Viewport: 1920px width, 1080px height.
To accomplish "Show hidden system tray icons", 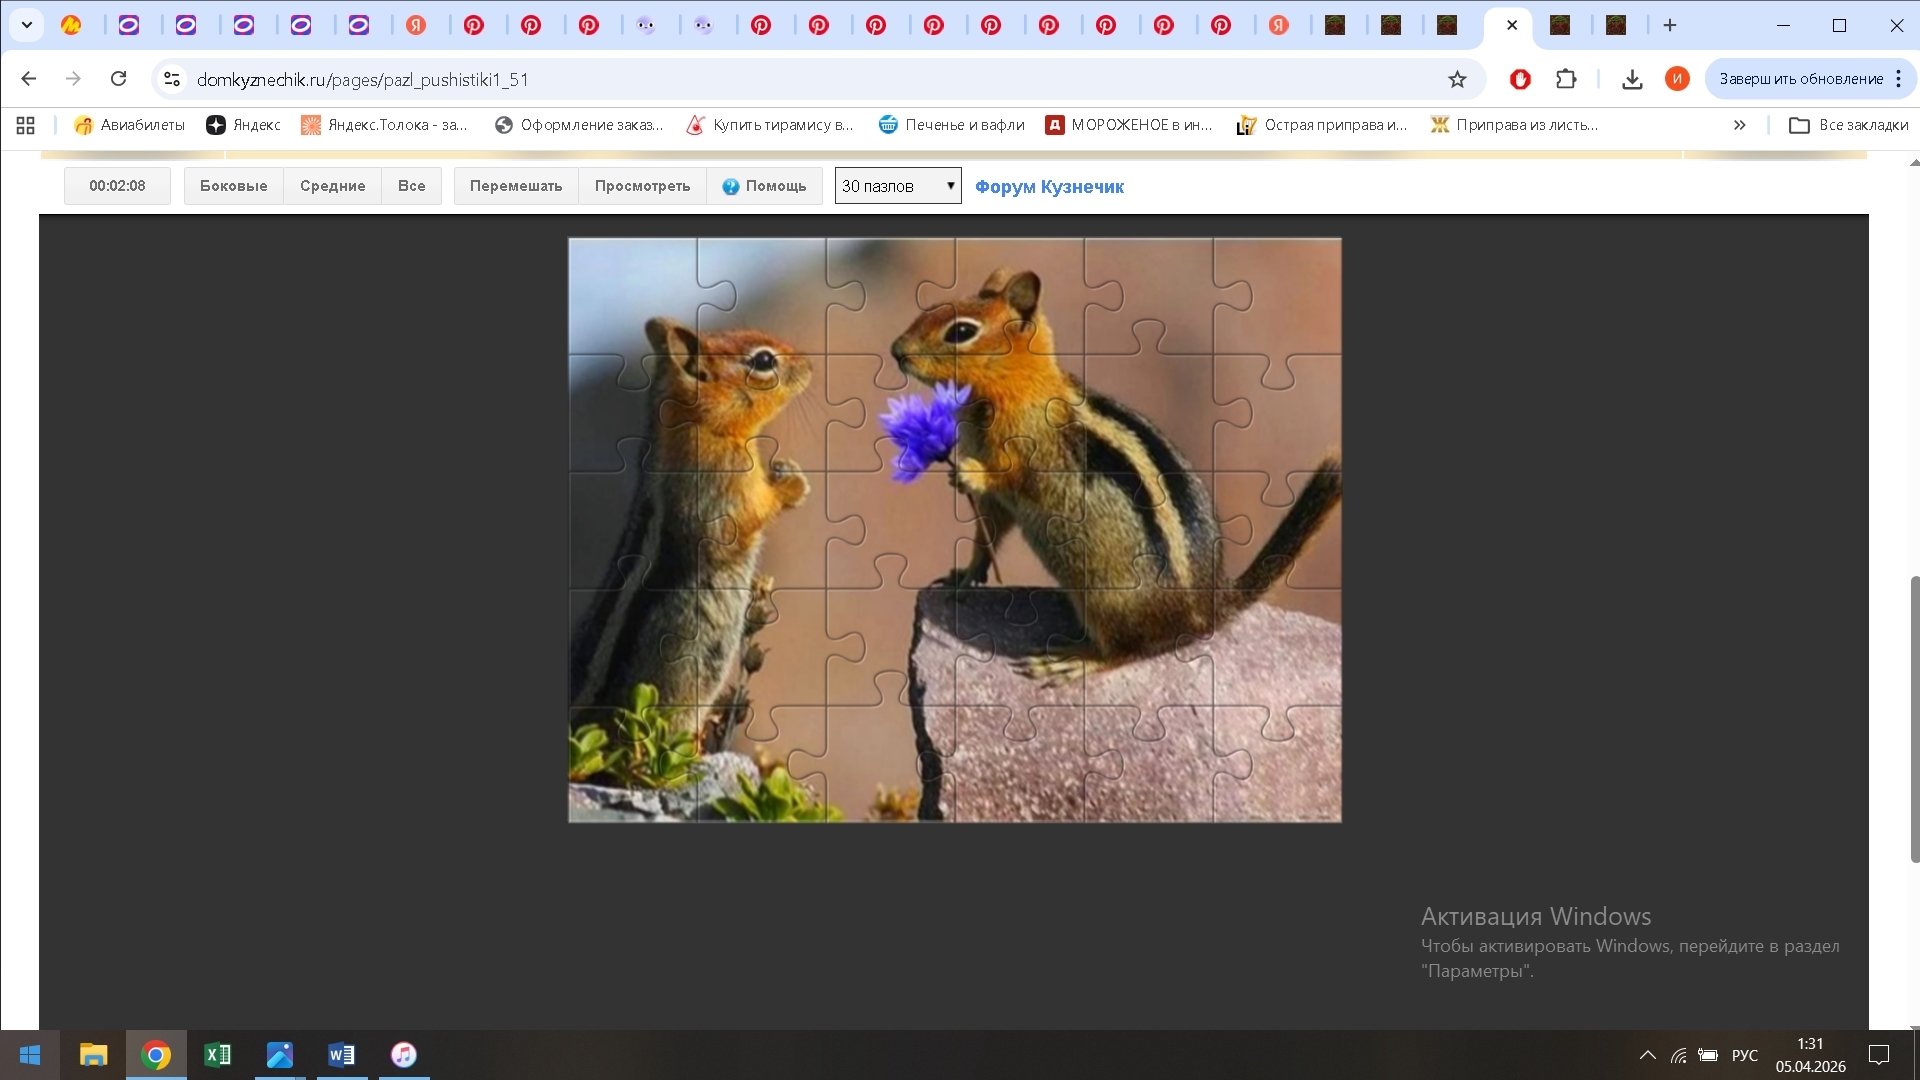I will pyautogui.click(x=1647, y=1055).
